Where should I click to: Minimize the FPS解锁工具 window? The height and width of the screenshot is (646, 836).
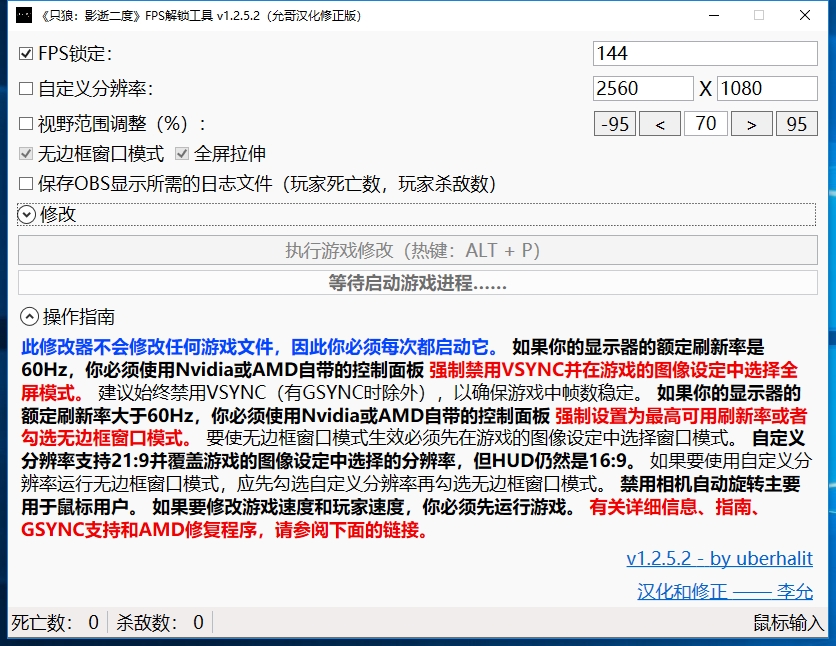[x=713, y=15]
